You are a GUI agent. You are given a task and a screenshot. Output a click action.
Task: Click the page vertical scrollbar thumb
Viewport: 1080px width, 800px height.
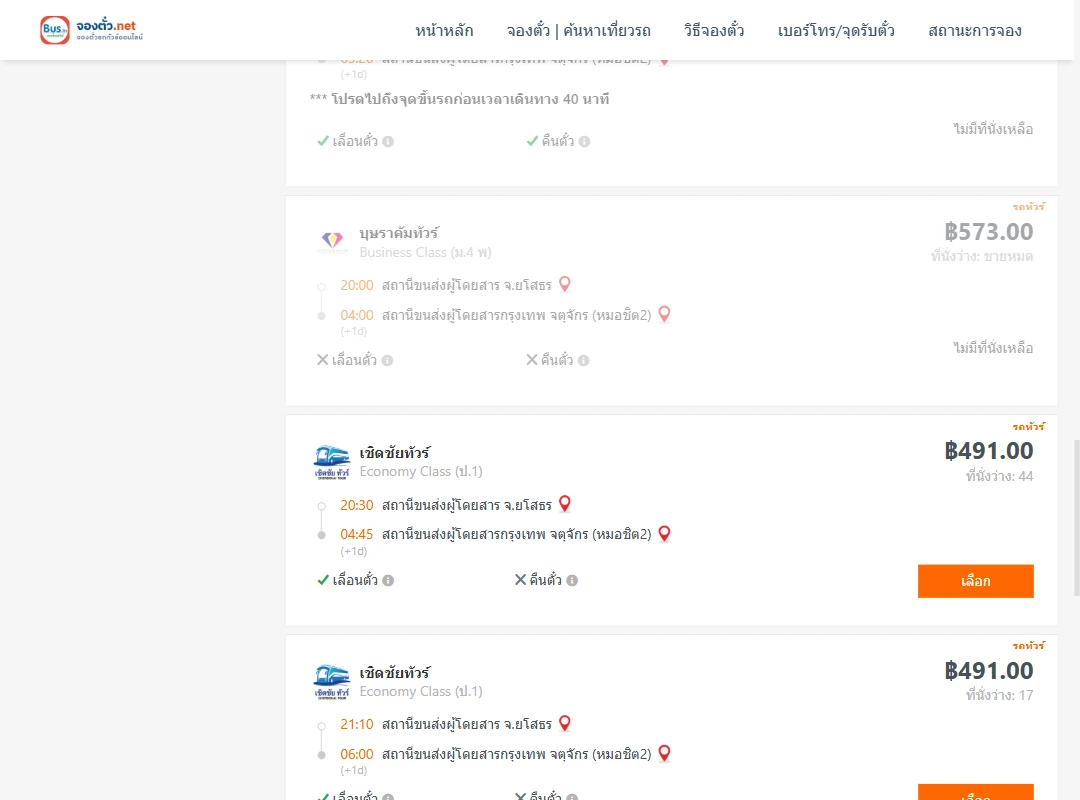pos(1076,517)
